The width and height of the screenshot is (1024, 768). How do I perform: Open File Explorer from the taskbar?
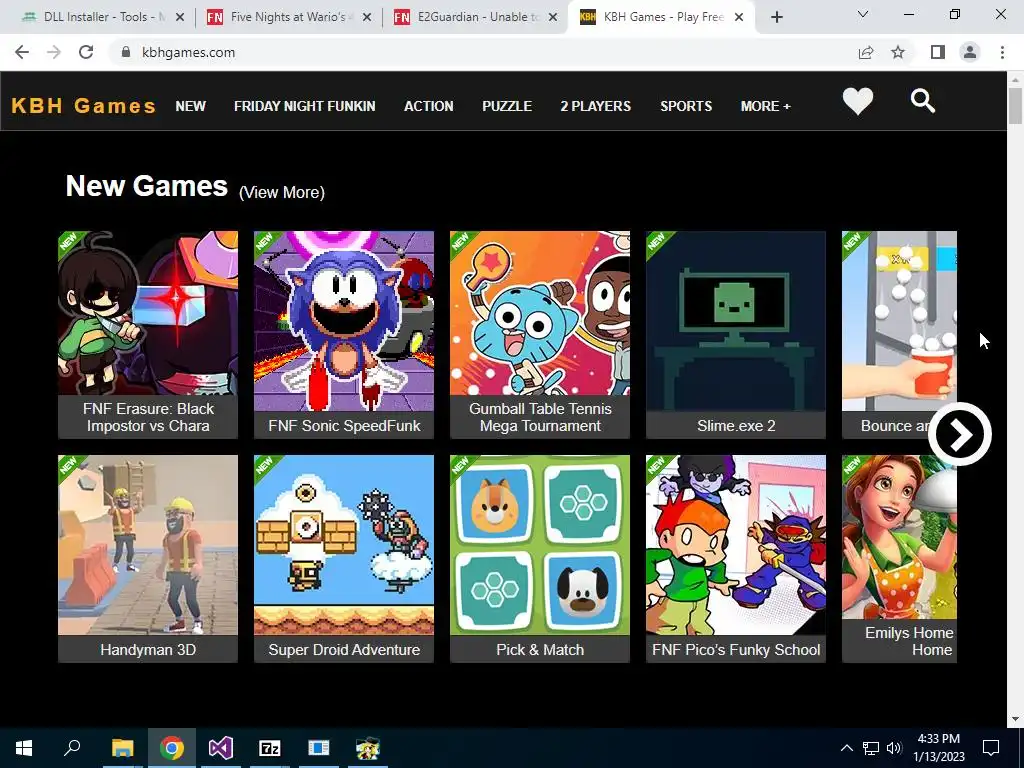pyautogui.click(x=122, y=748)
